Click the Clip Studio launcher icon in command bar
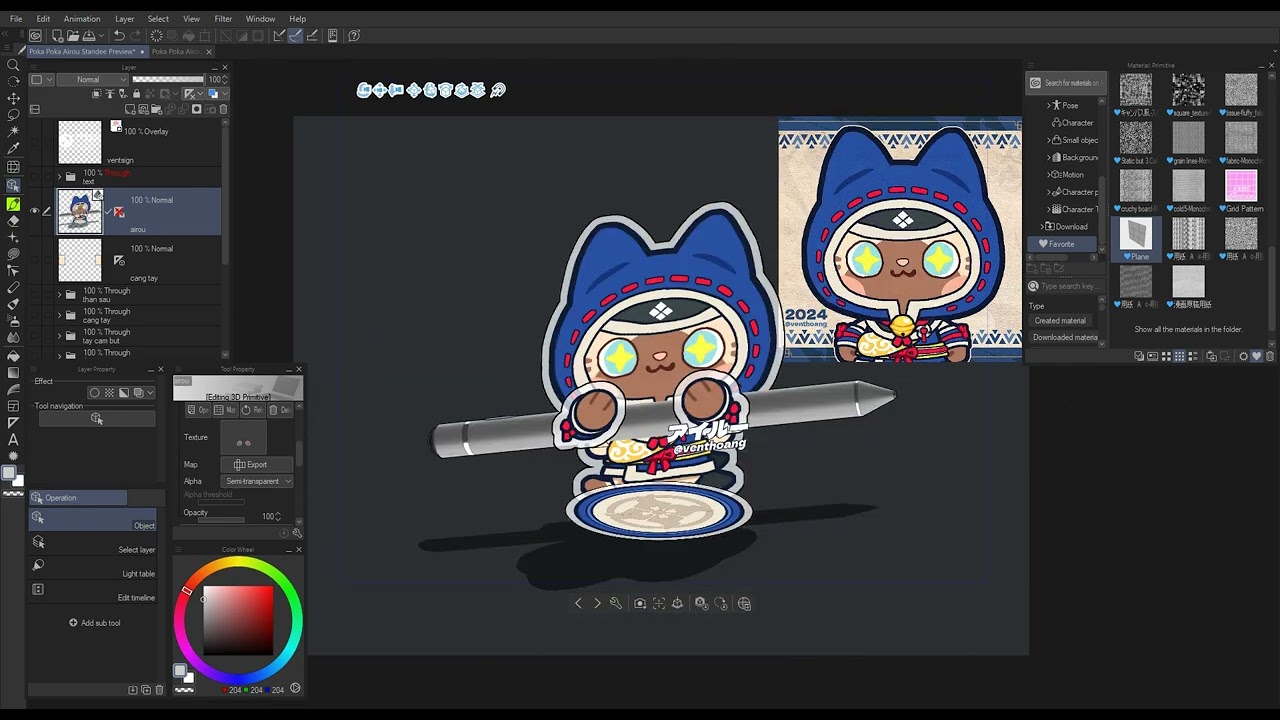Screen dimensions: 1280x720 pyautogui.click(x=35, y=35)
